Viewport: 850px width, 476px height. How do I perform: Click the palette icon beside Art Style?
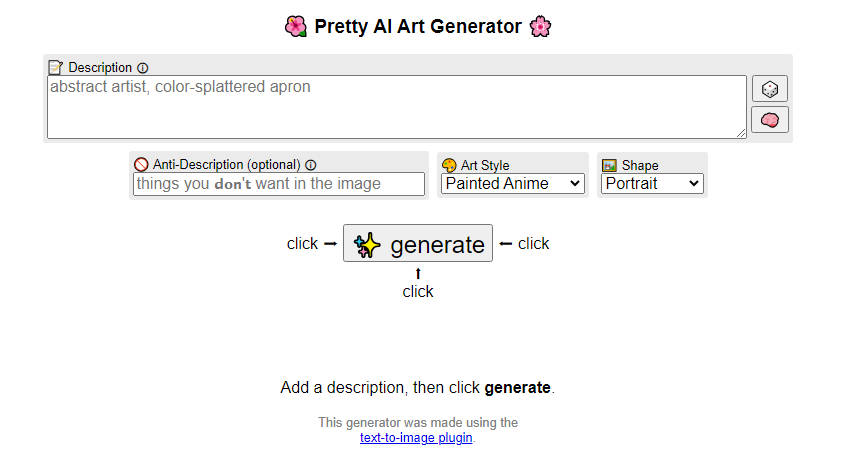coord(449,165)
